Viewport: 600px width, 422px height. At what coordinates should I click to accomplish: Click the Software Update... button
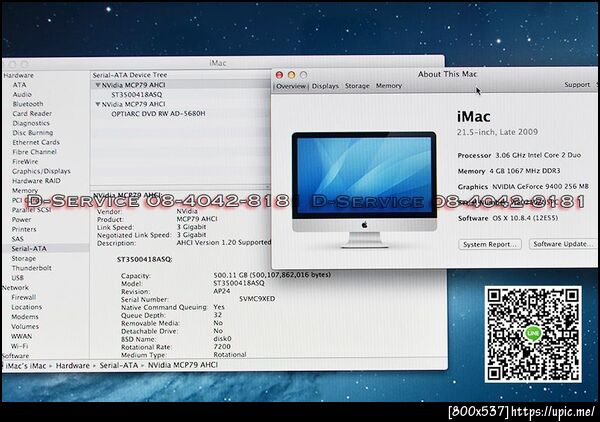pyautogui.click(x=562, y=244)
